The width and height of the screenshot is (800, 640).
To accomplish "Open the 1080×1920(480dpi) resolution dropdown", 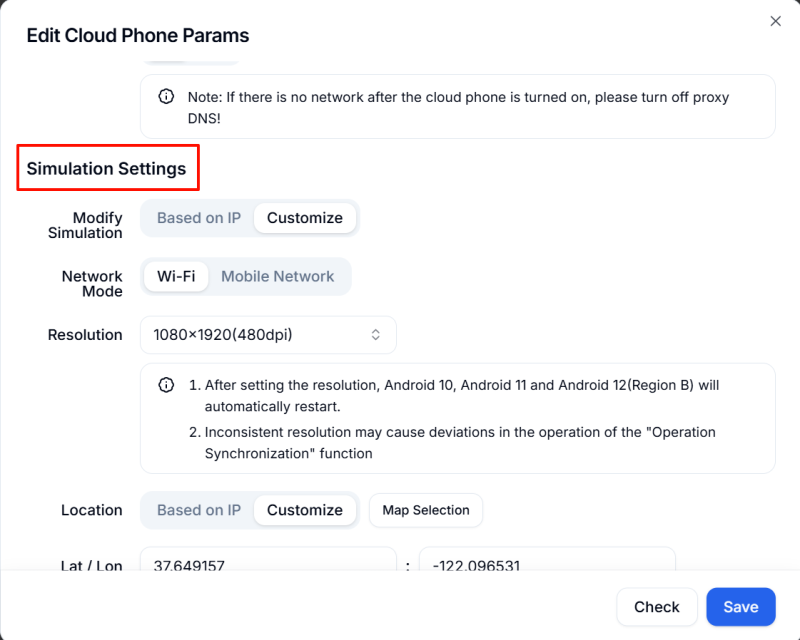I will (267, 335).
